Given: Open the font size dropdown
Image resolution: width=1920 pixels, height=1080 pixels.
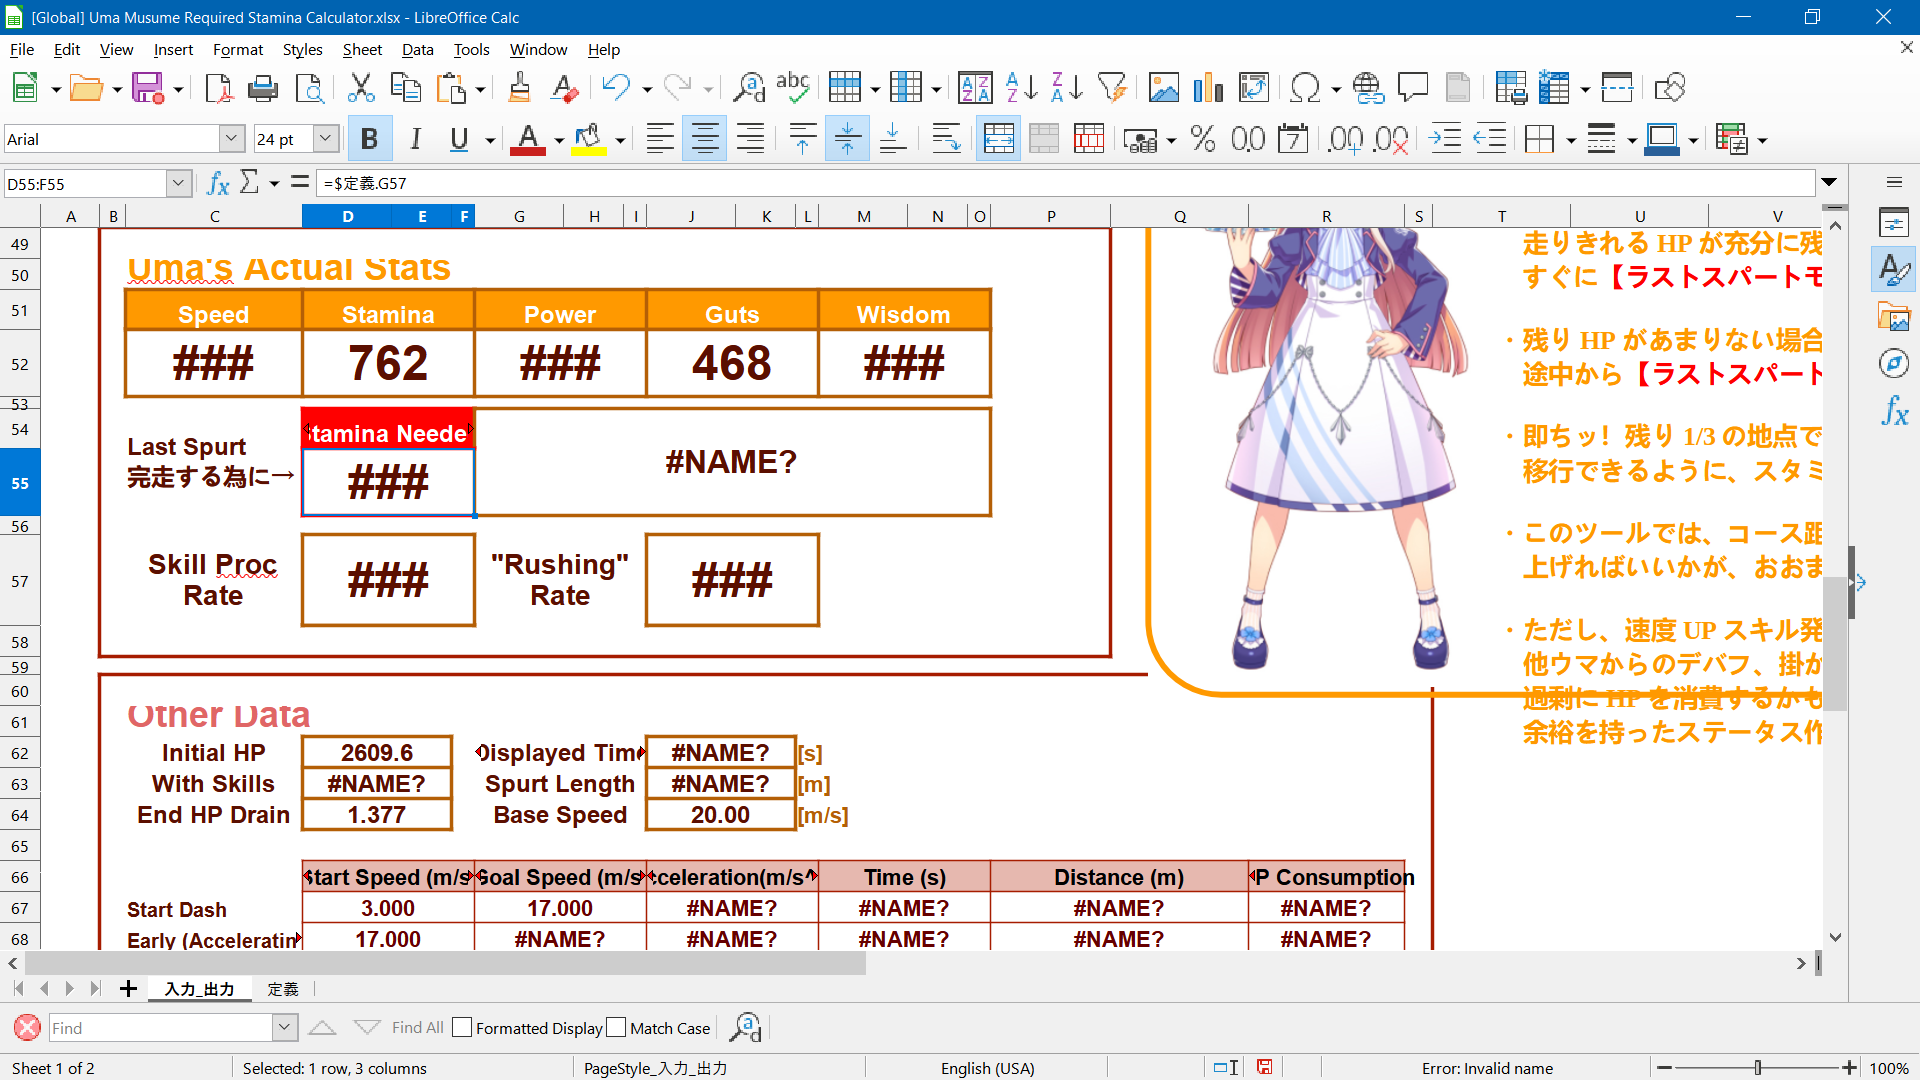Looking at the screenshot, I should [x=326, y=139].
